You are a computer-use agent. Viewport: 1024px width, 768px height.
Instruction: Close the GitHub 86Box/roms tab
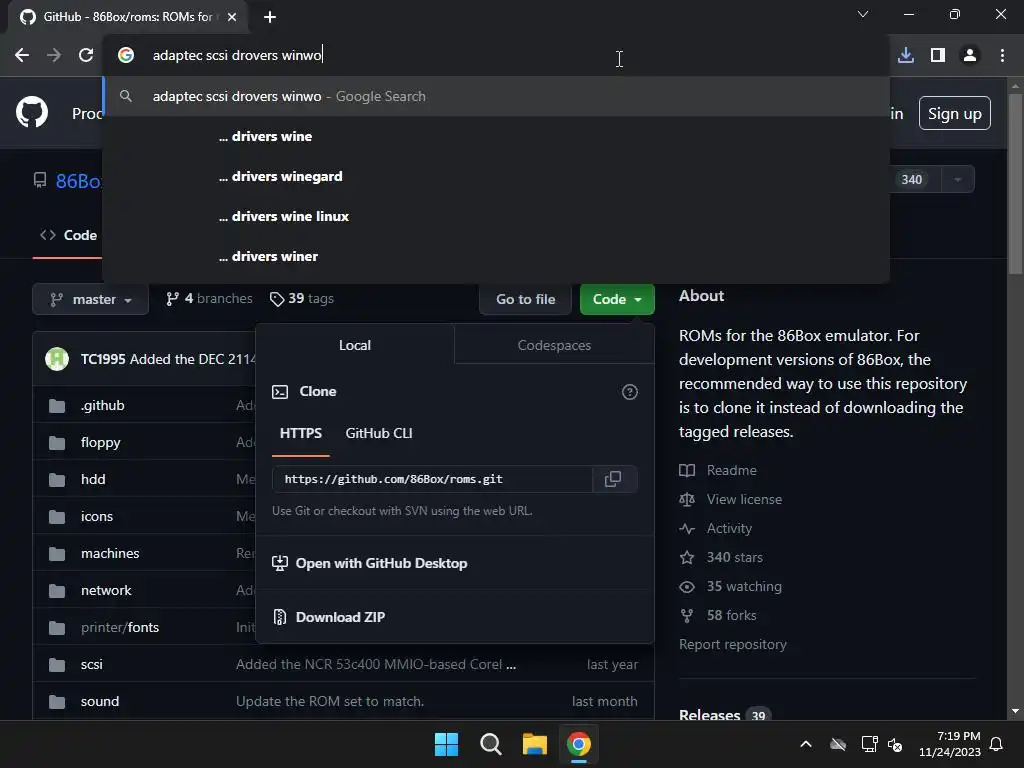232,17
